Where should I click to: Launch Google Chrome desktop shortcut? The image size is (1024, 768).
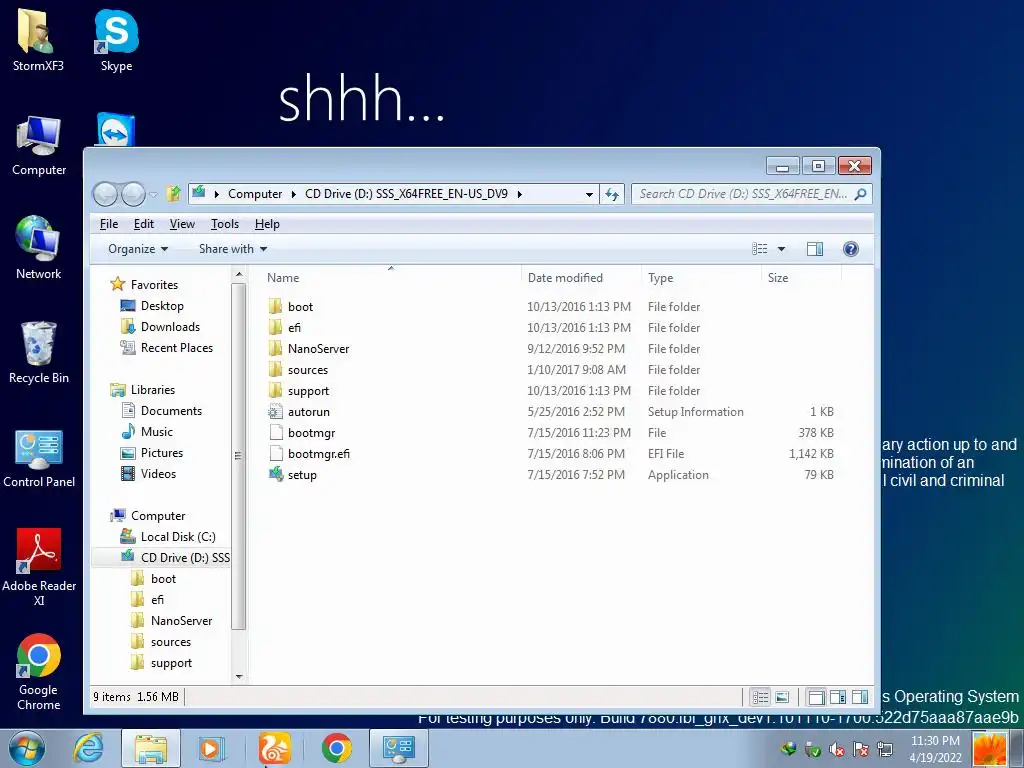pos(39,671)
